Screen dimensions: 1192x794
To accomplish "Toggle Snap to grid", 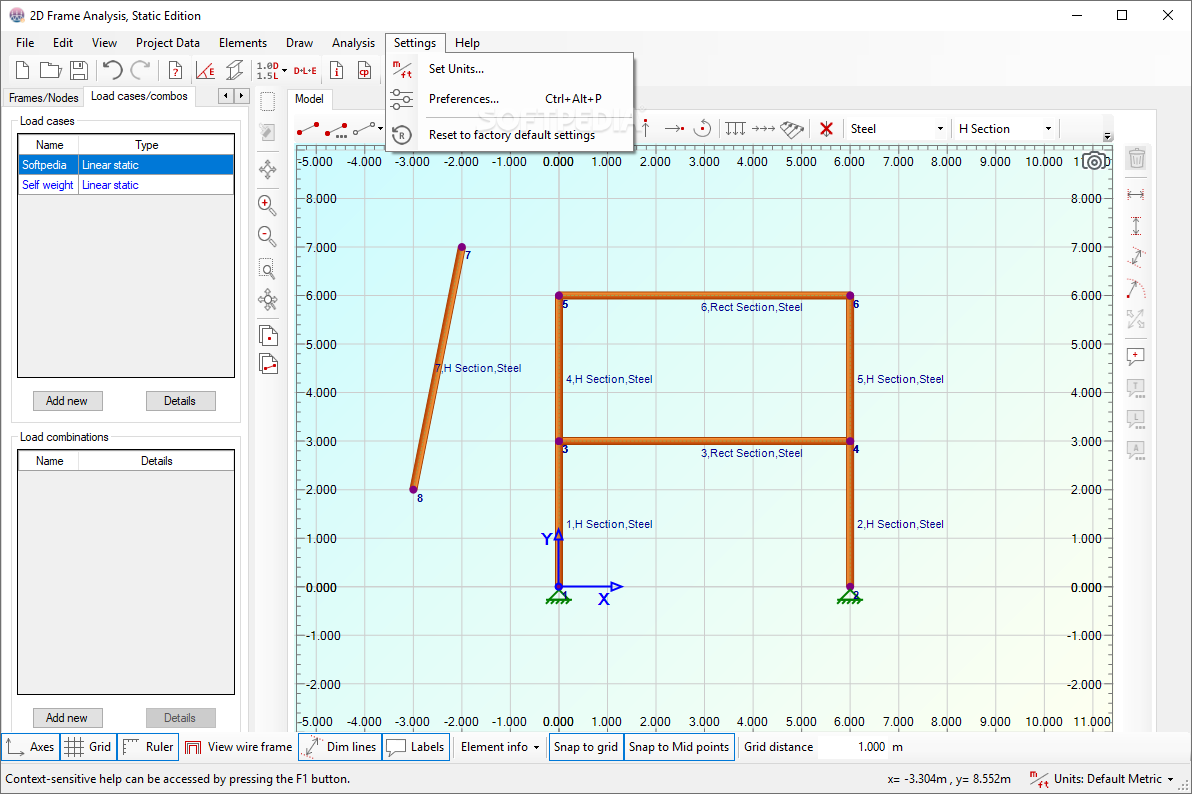I will click(x=585, y=747).
